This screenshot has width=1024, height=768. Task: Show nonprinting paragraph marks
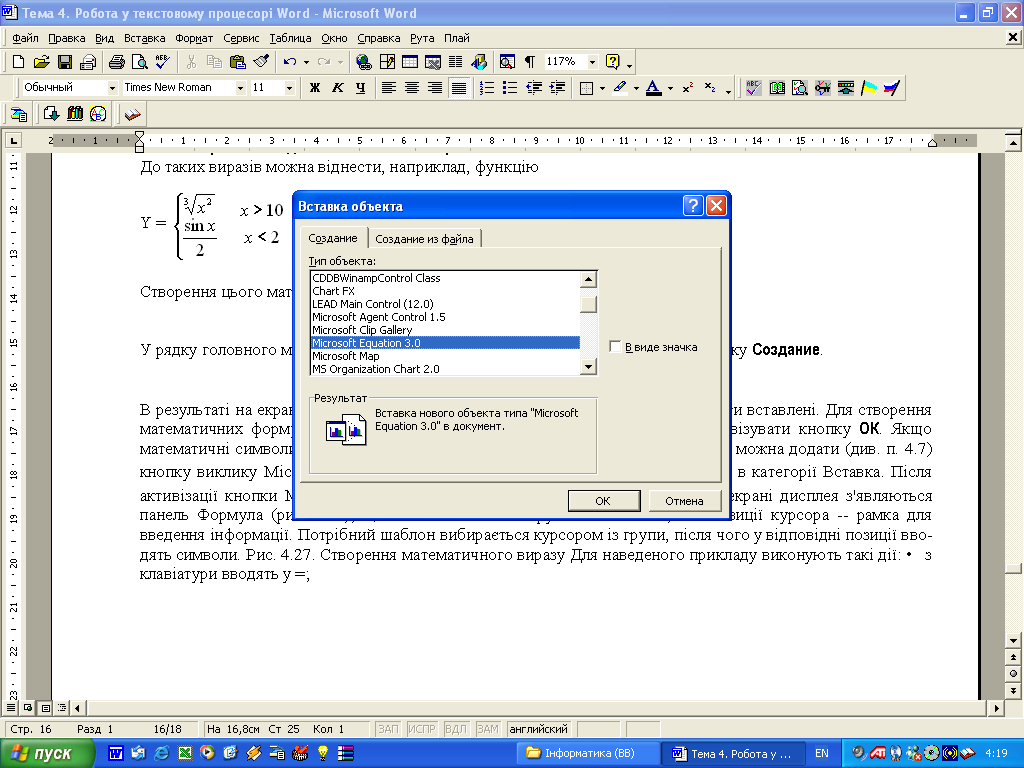click(x=530, y=62)
